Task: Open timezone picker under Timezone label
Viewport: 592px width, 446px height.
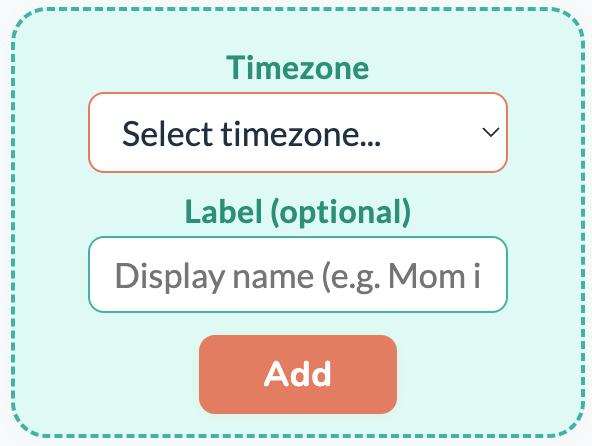Action: [x=298, y=133]
